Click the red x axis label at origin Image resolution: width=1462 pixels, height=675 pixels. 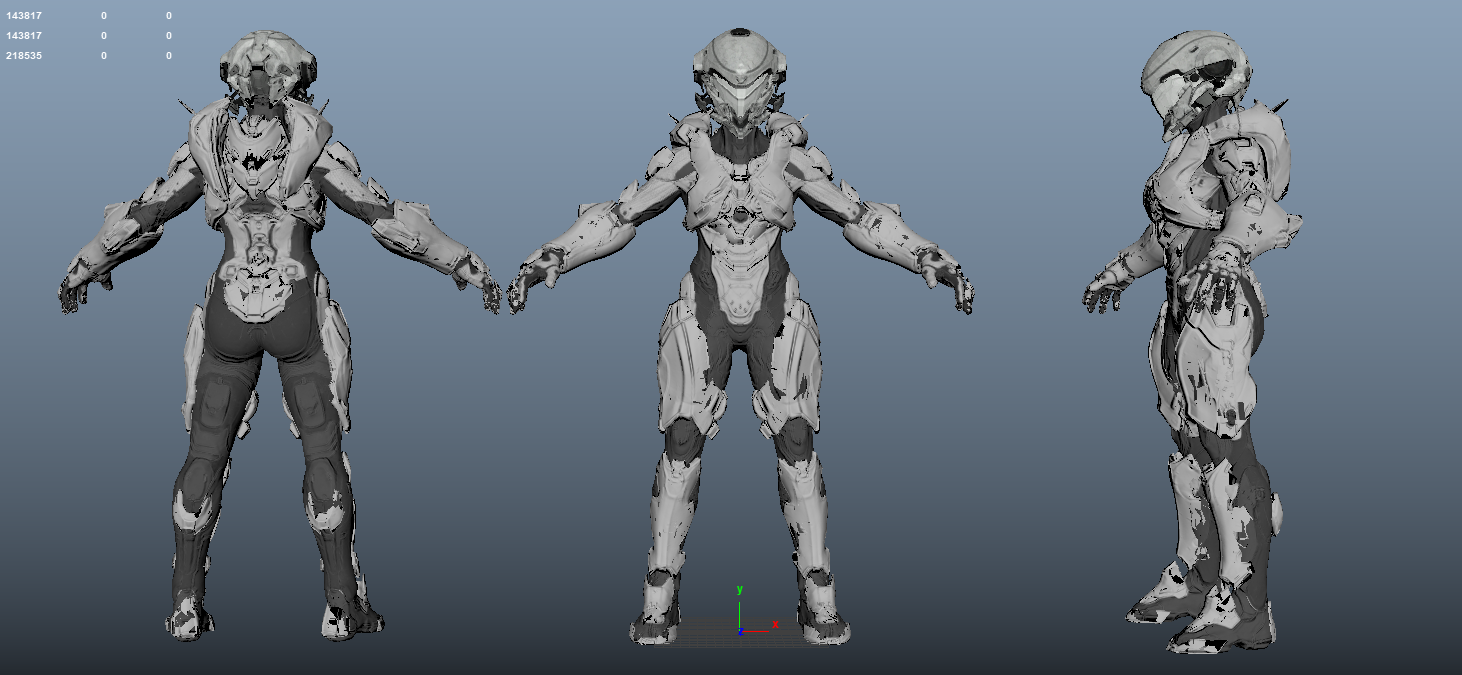[x=775, y=625]
